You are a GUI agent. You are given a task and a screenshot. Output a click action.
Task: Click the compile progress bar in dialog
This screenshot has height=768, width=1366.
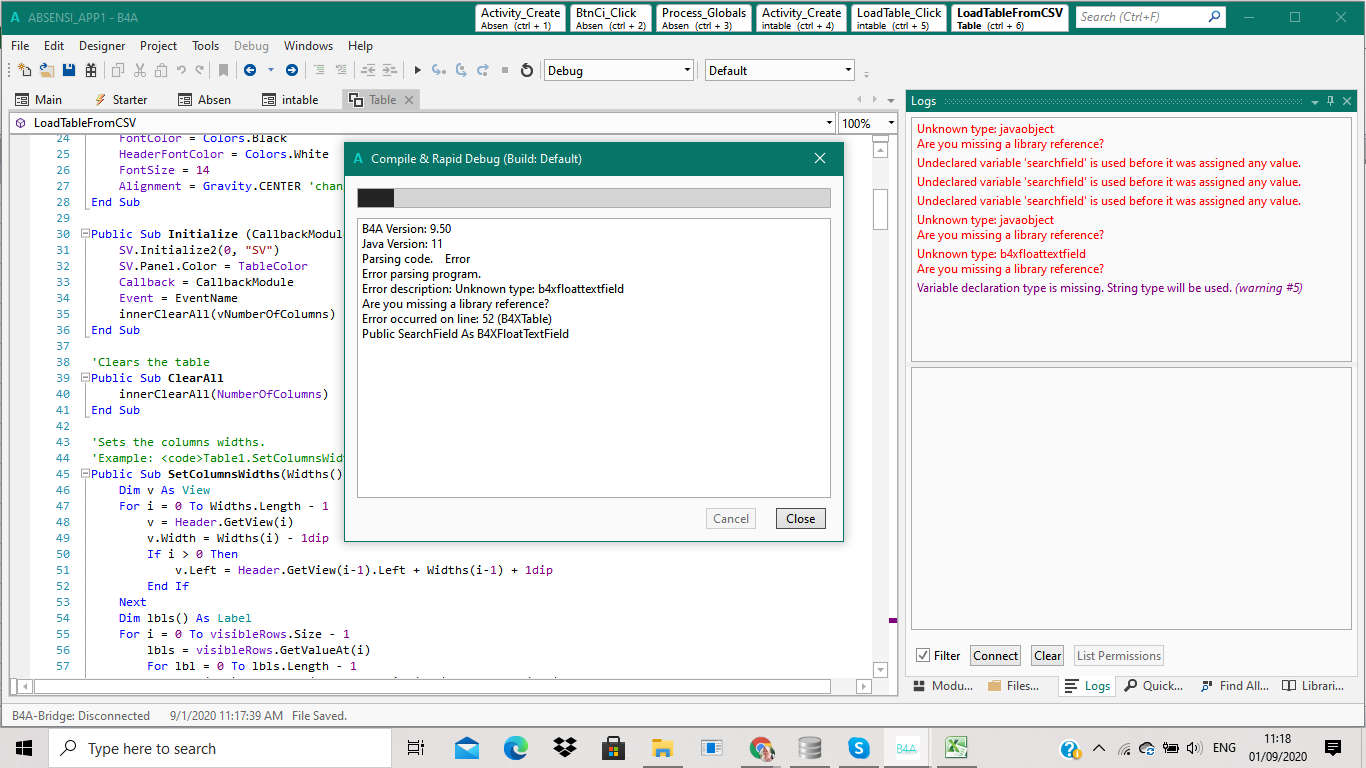(x=594, y=198)
